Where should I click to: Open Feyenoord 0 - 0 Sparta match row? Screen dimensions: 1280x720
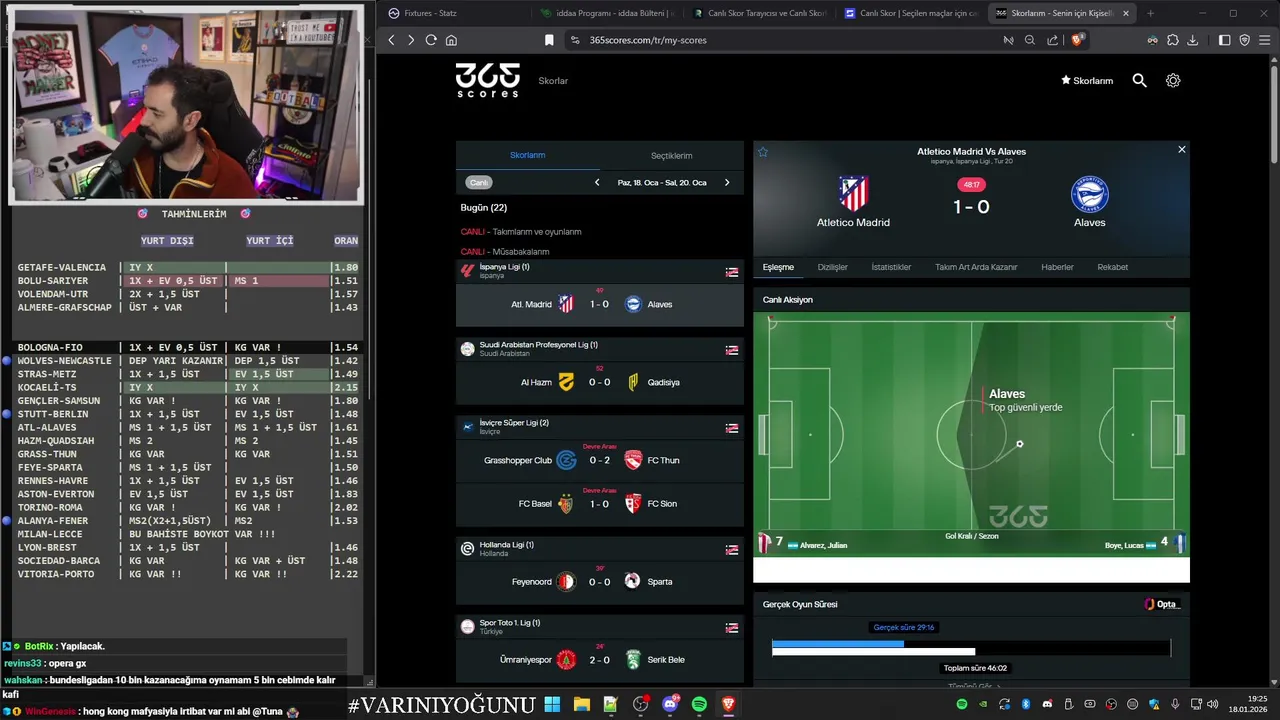point(600,581)
